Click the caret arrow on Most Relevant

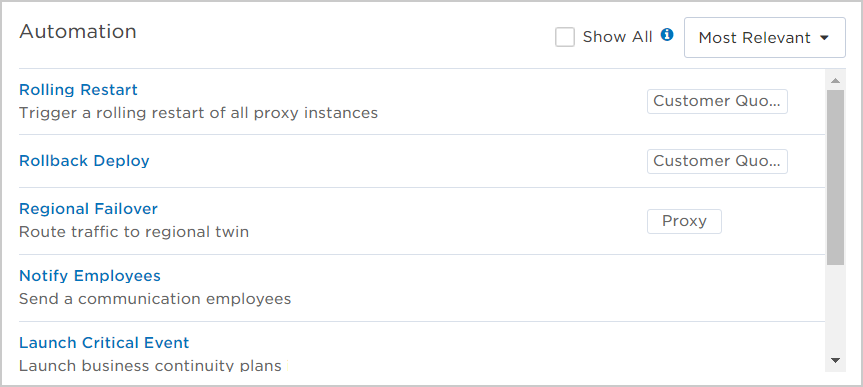pos(824,38)
